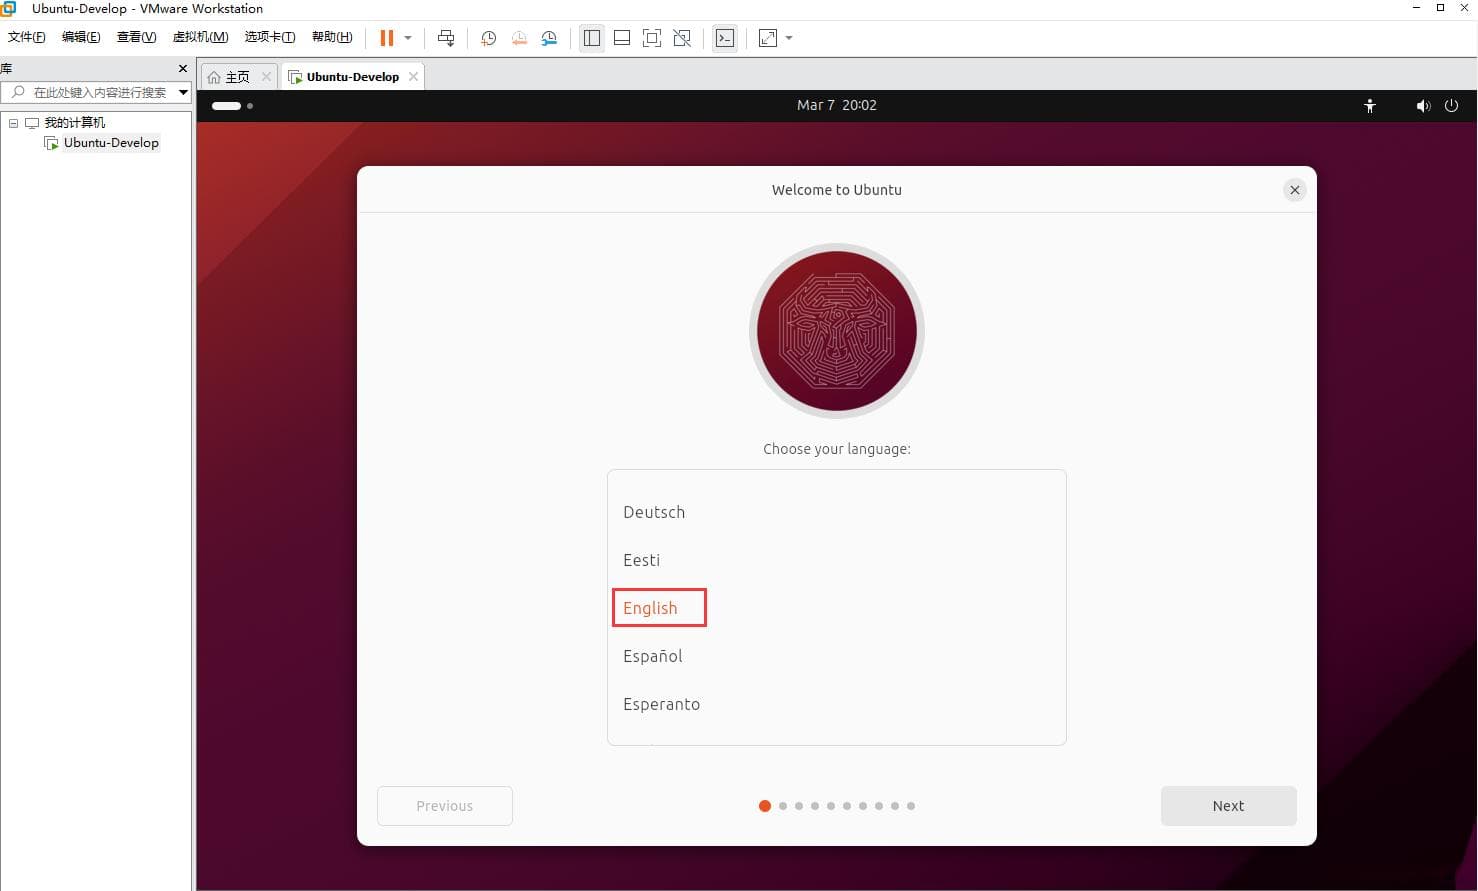
Task: Click the VMware Workstation title bar logo
Action: point(8,8)
